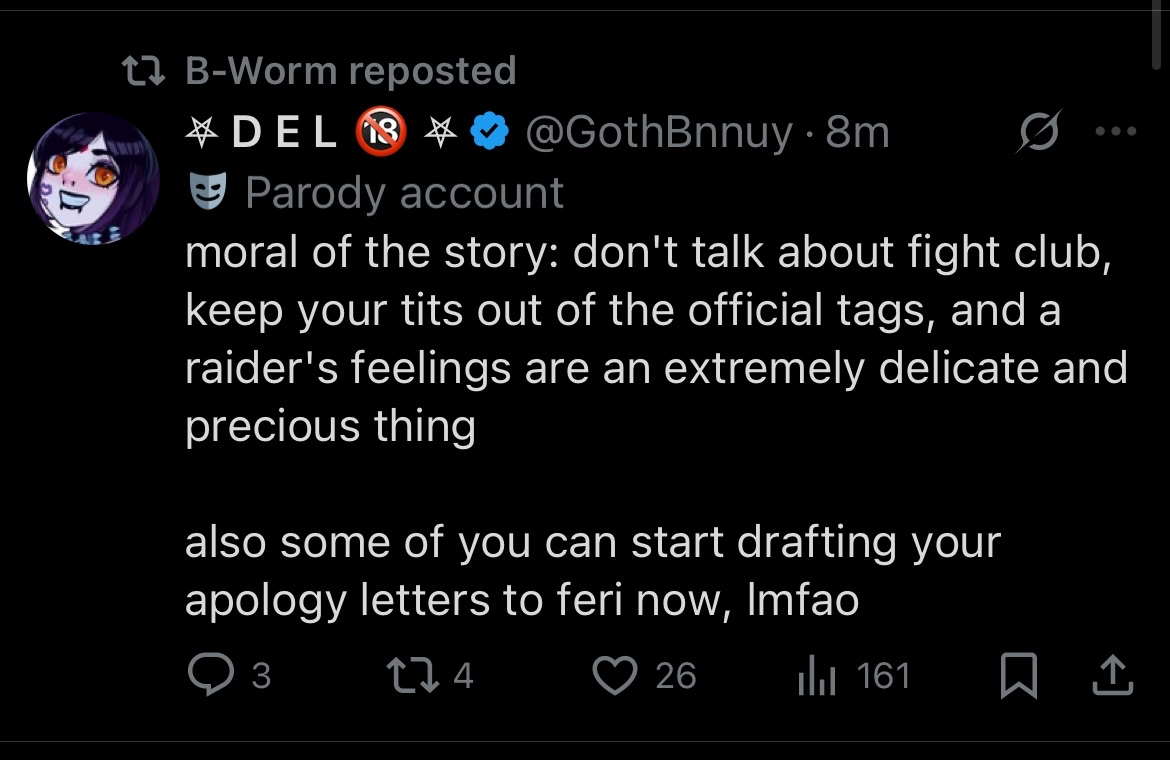
Task: Click the repost arrows beside B-Worm
Action: (x=143, y=72)
